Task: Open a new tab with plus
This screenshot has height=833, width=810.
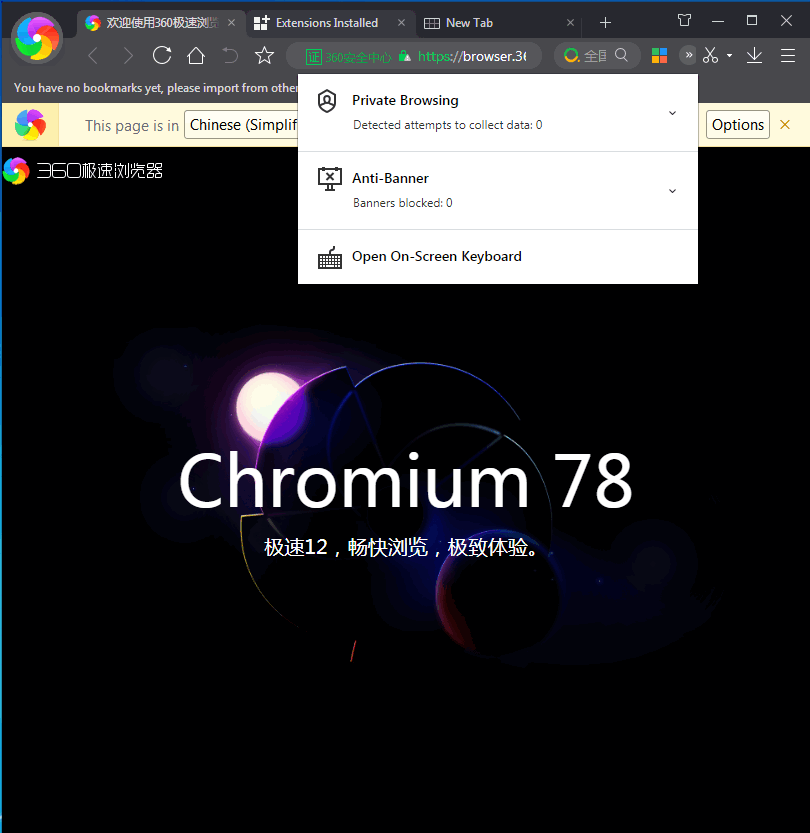Action: [x=605, y=23]
